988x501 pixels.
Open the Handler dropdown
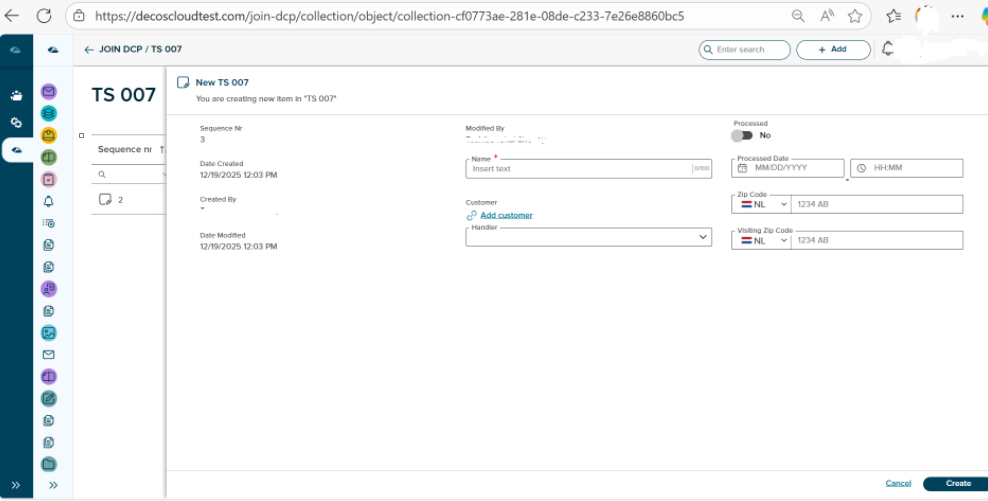[x=588, y=237]
